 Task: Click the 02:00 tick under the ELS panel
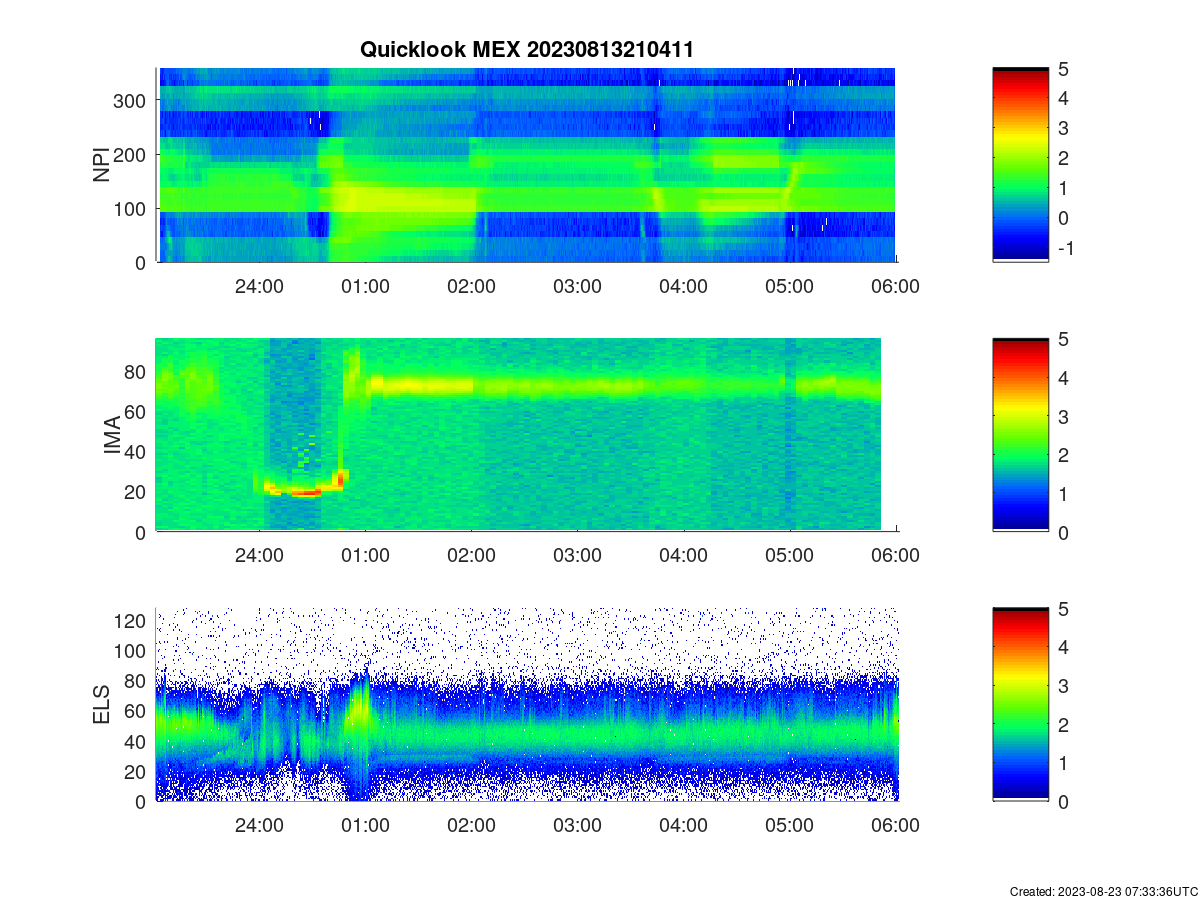pyautogui.click(x=471, y=826)
